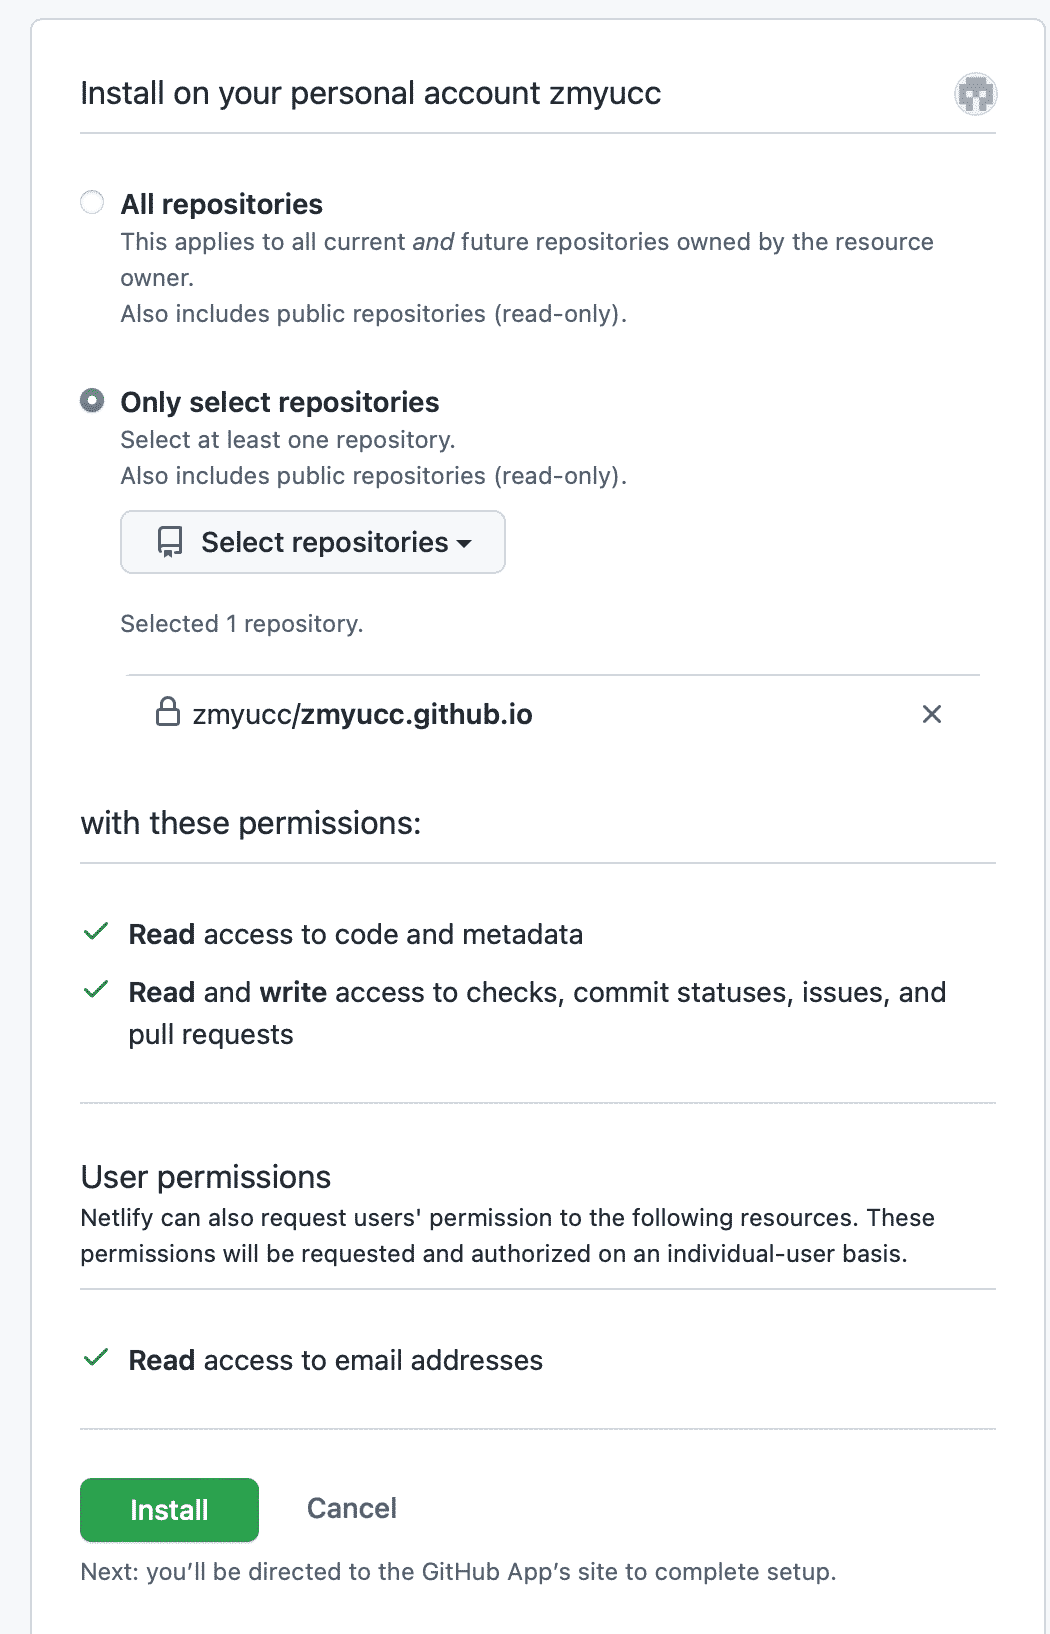Click the "Read access to email addresses" text
The width and height of the screenshot is (1050, 1634).
[x=335, y=1360]
